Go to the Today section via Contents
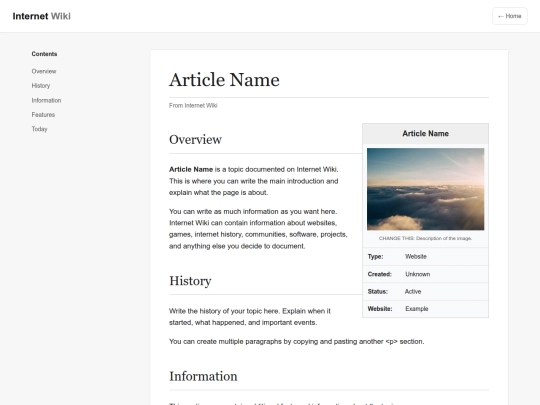Screen dimensions: 540x405 [x=39, y=129]
